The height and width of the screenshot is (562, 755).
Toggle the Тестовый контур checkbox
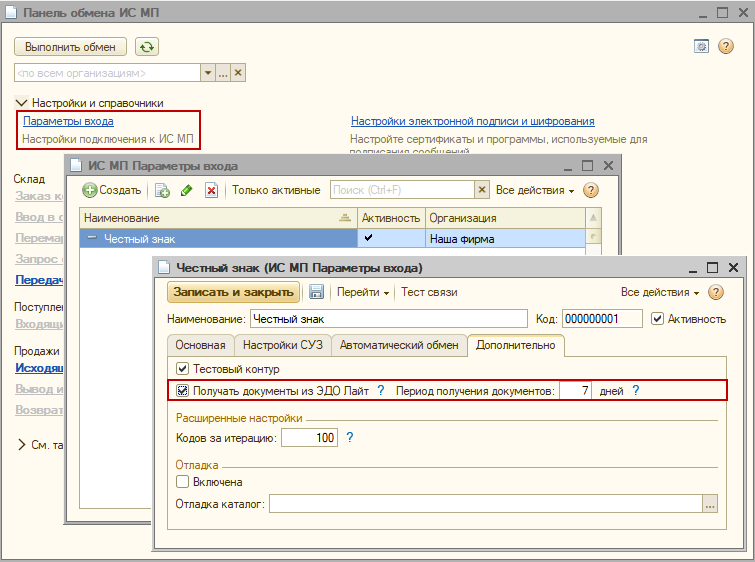182,369
